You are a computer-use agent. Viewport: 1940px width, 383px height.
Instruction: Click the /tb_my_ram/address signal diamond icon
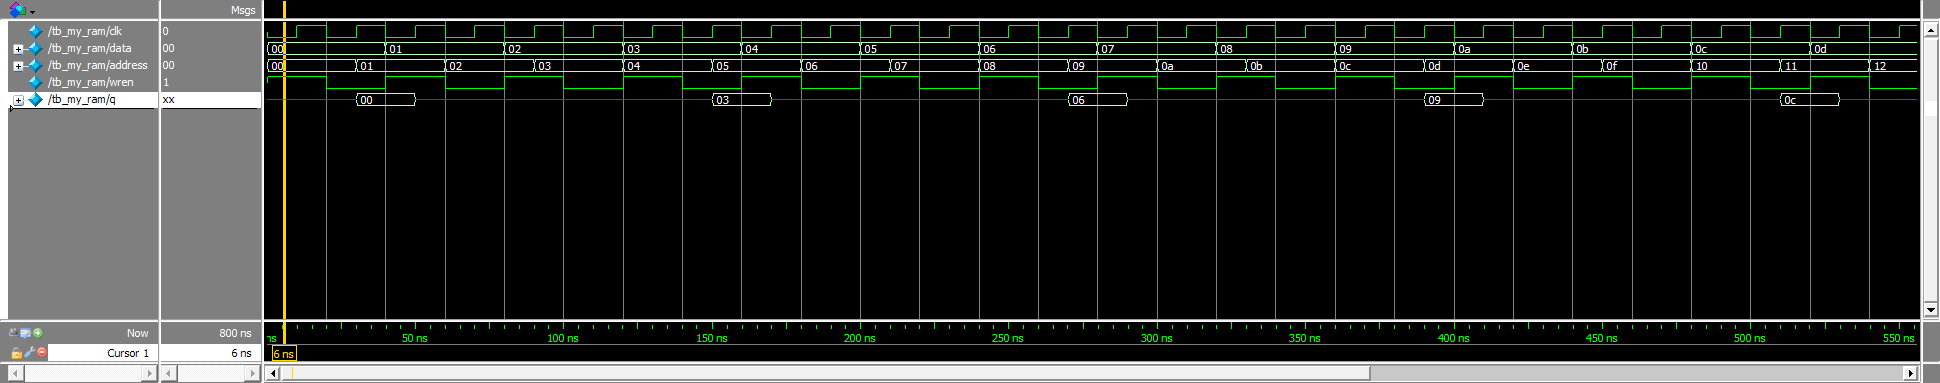tap(36, 65)
